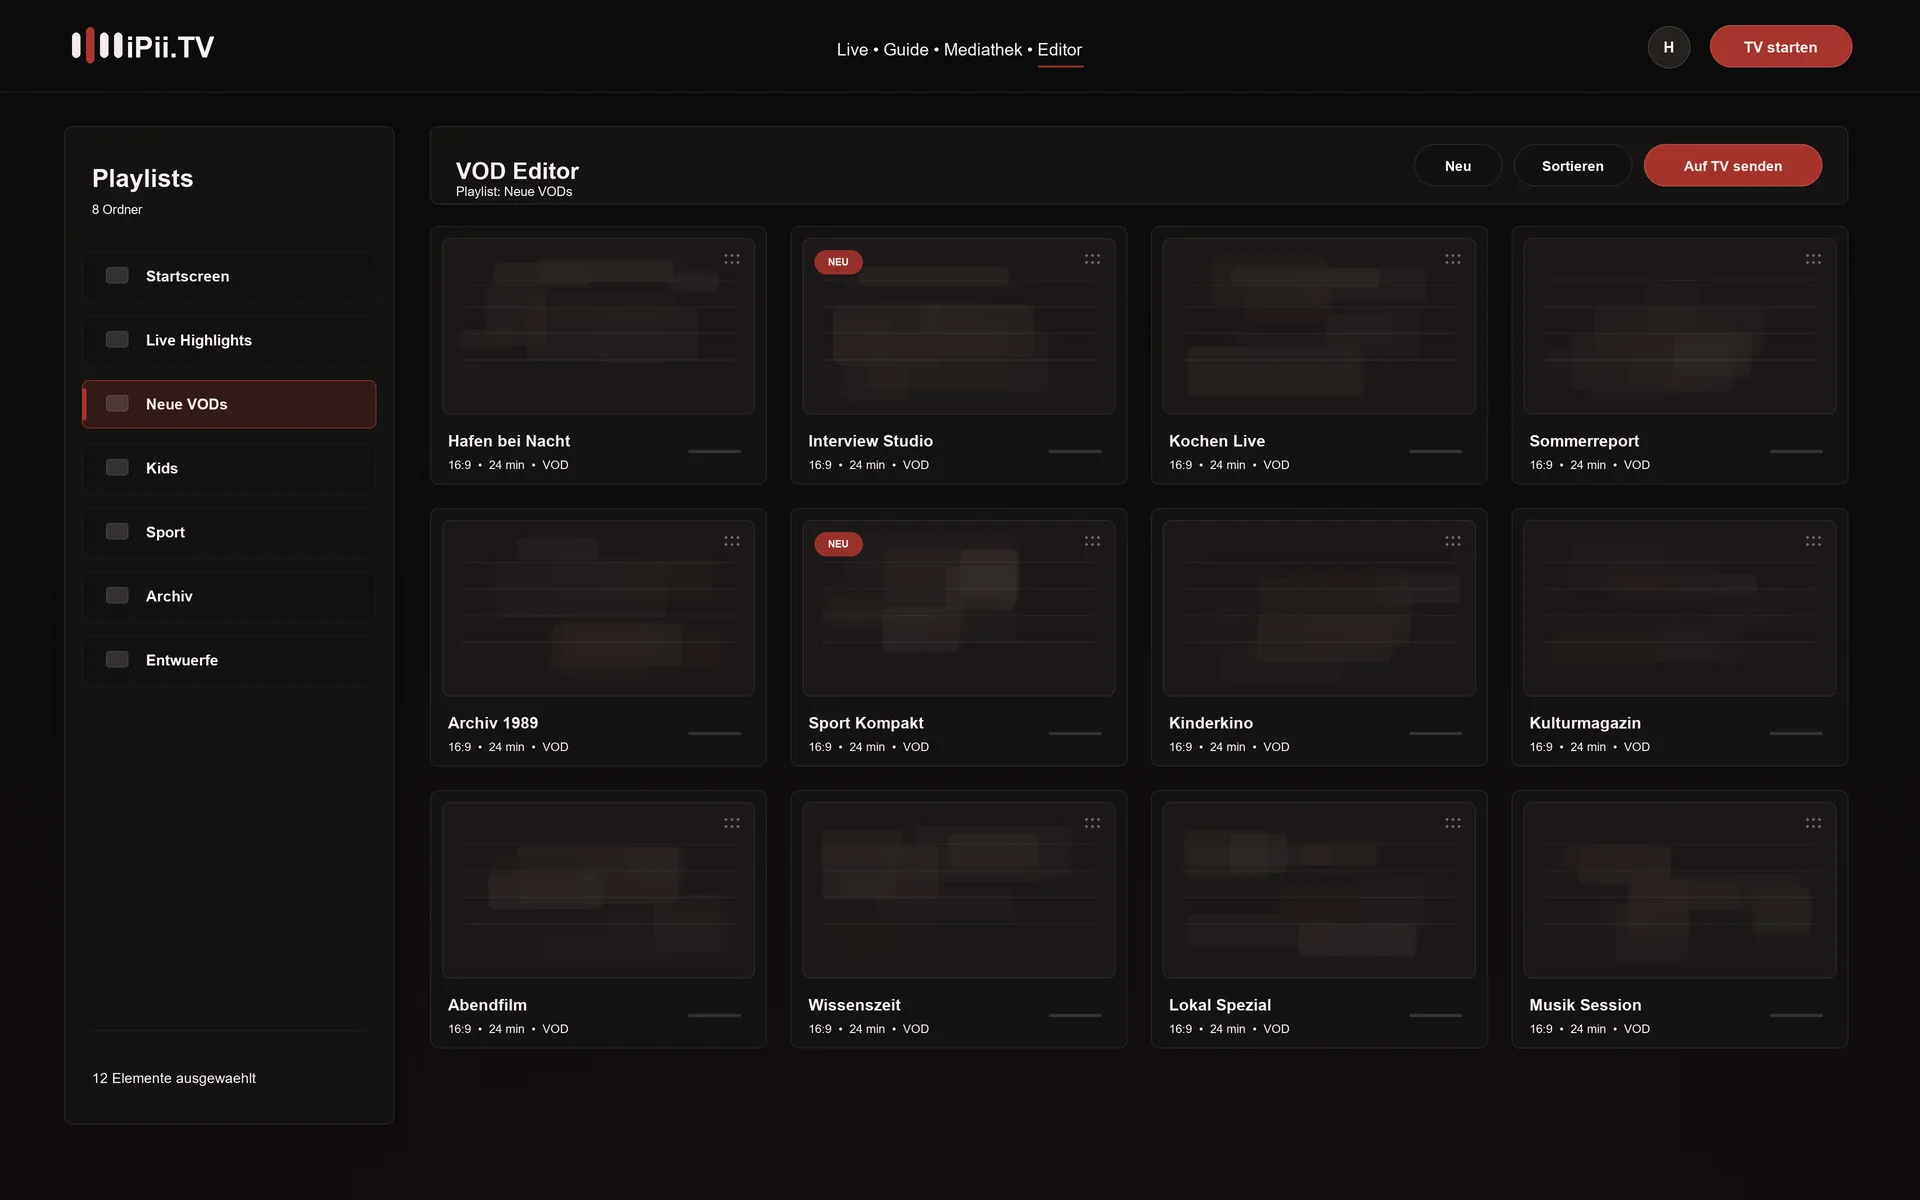Open the Sommerreport thumbnail
The width and height of the screenshot is (1920, 1200).
(1679, 326)
